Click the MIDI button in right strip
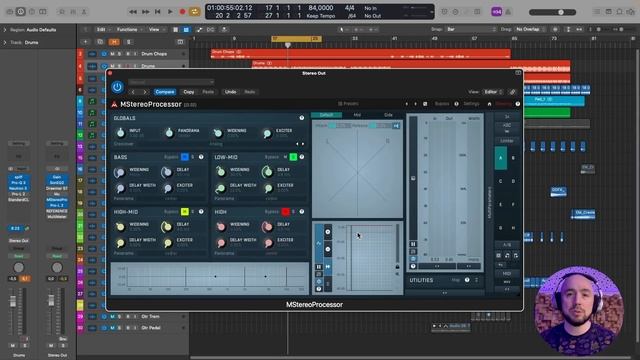 coord(507,273)
